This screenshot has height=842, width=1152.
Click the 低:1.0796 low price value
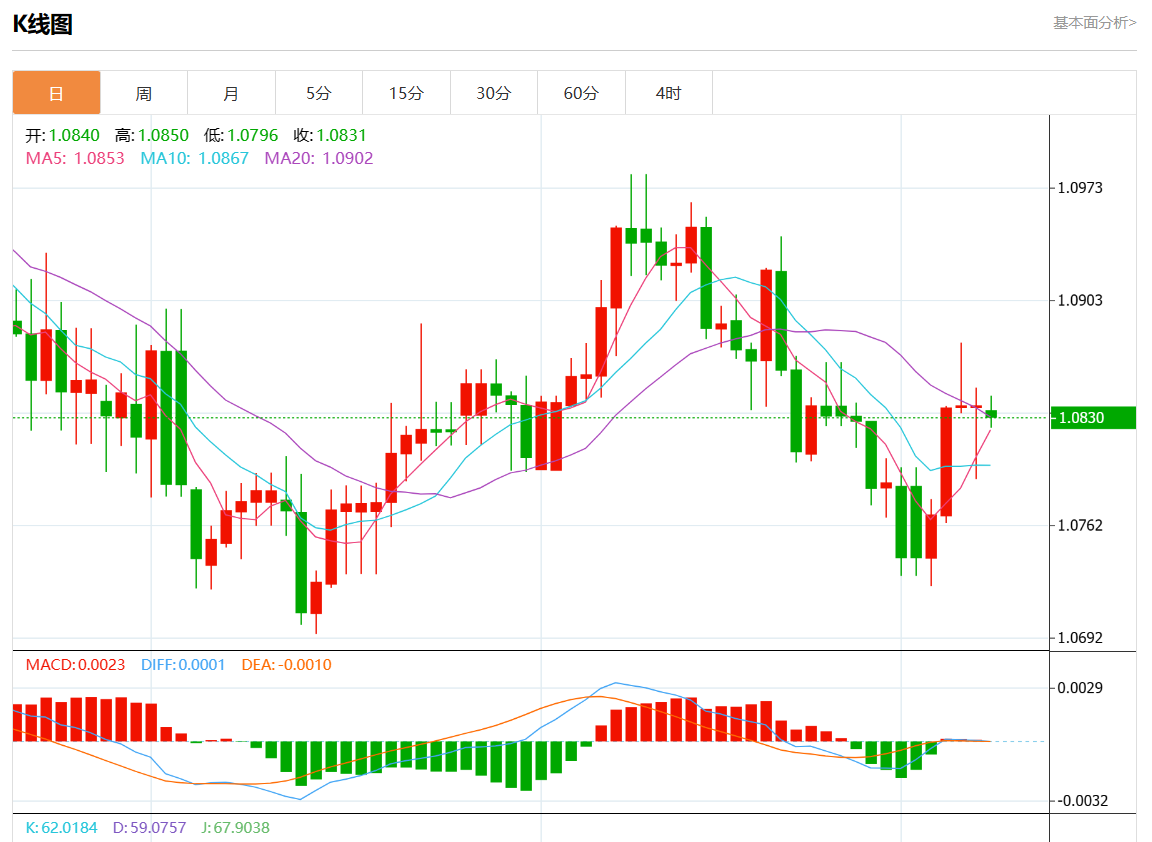pyautogui.click(x=241, y=135)
